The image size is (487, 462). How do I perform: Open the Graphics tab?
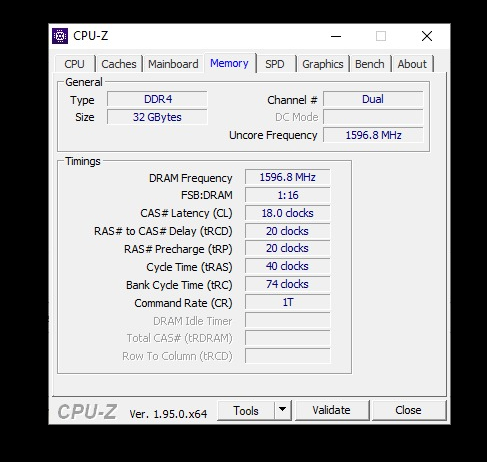pyautogui.click(x=323, y=64)
